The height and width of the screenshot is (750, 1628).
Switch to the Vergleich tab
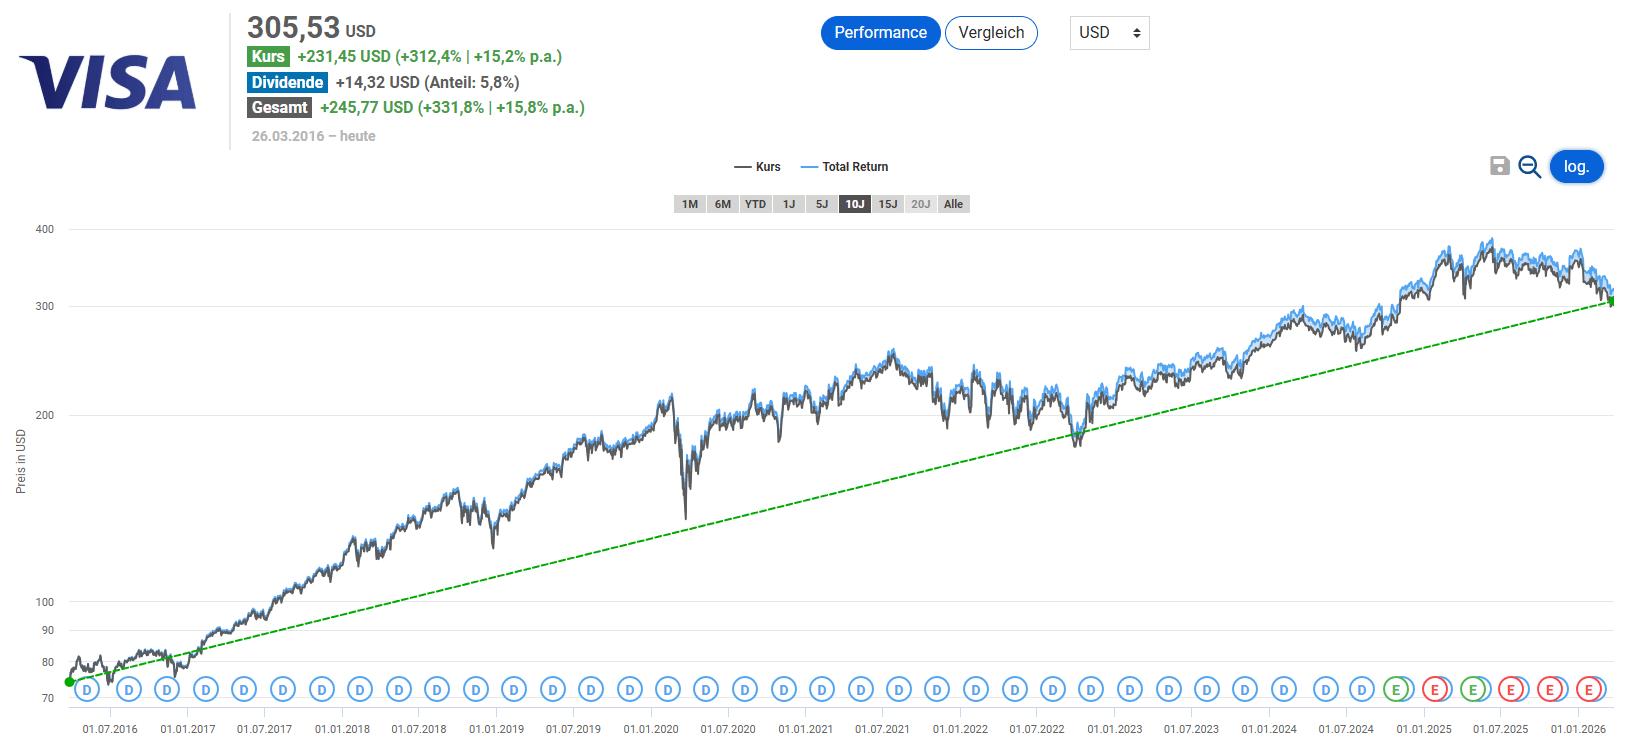click(991, 33)
